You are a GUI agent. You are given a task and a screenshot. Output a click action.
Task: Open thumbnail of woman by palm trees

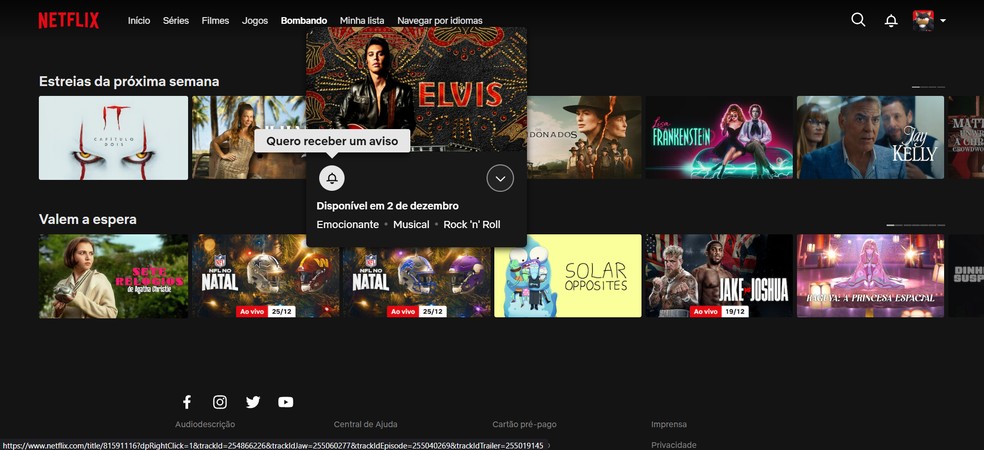tap(249, 138)
